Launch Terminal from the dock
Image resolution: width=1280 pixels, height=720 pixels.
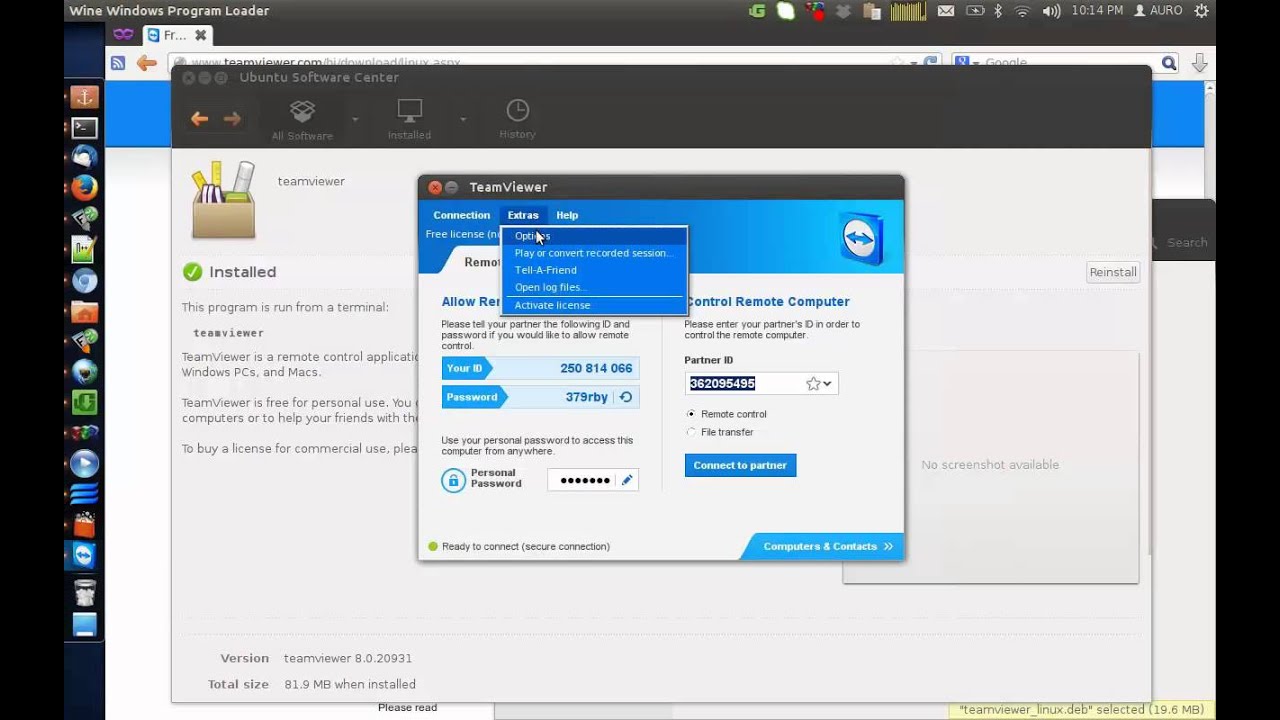[x=84, y=128]
